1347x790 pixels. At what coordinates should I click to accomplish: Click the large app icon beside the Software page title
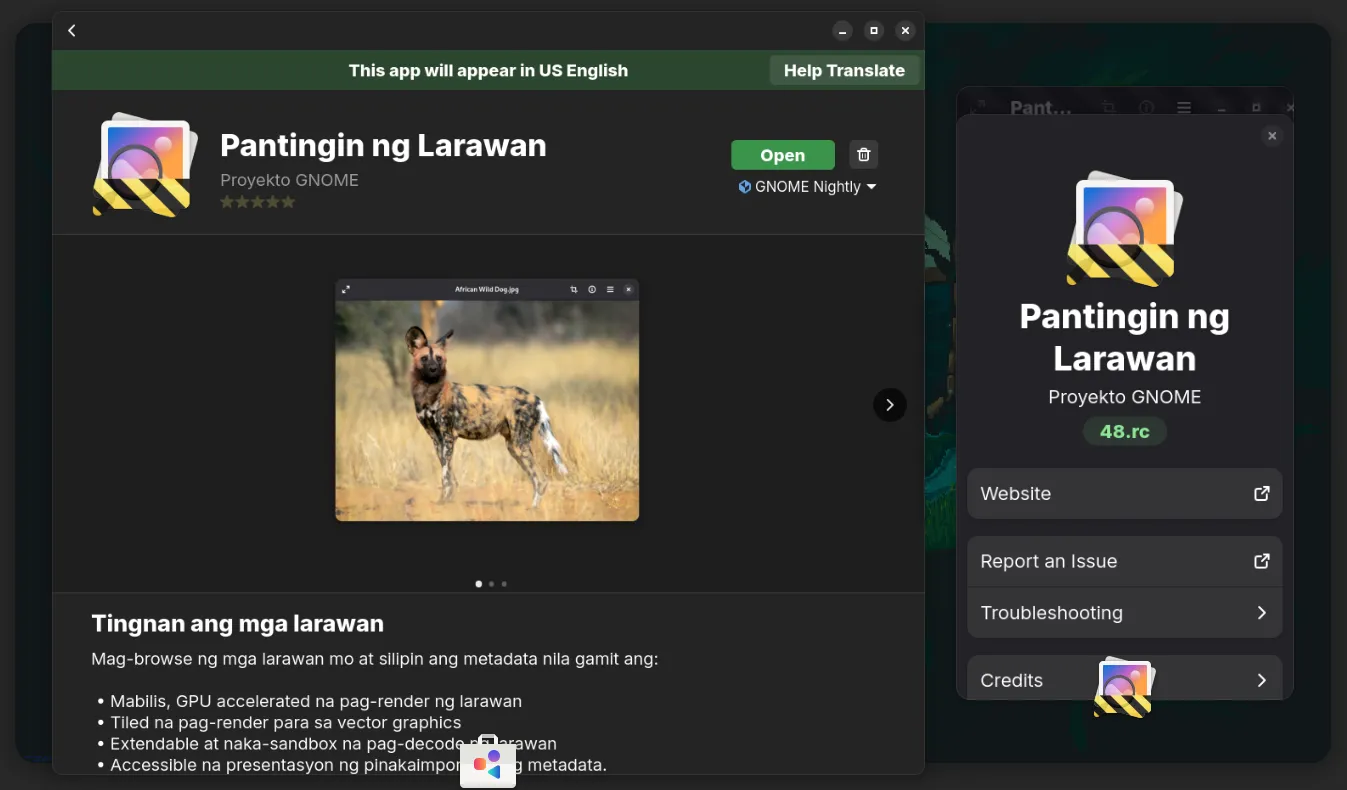144,166
